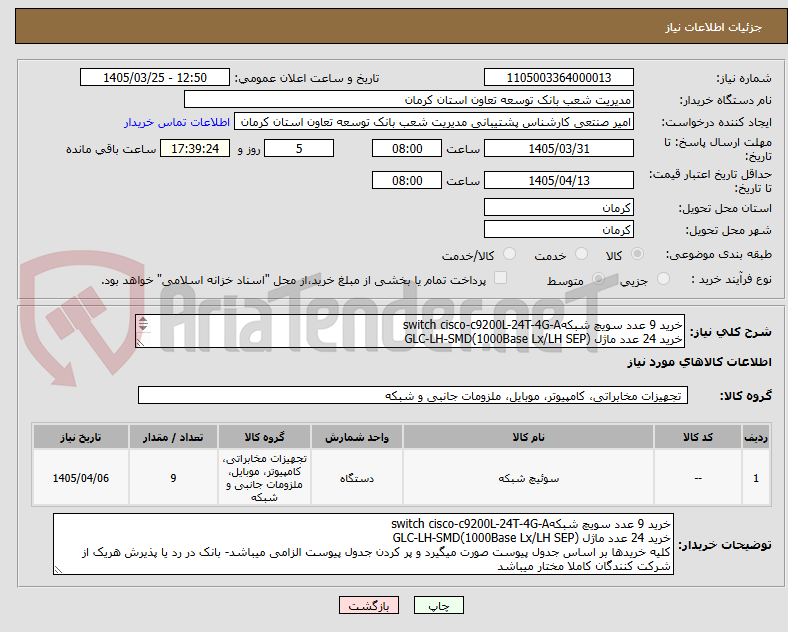Click the نام کالا column header
Image resolution: width=788 pixels, height=632 pixels.
pyautogui.click(x=528, y=437)
